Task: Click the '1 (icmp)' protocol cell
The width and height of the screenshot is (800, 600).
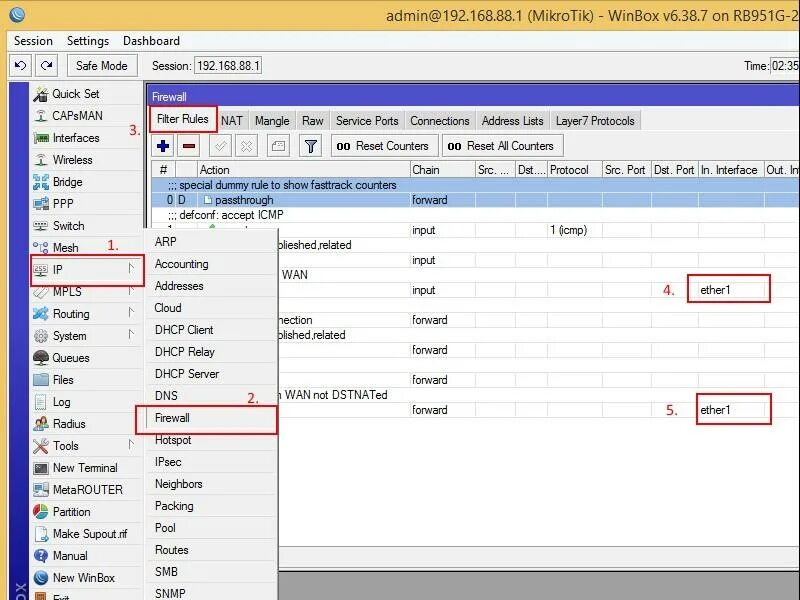Action: (574, 230)
